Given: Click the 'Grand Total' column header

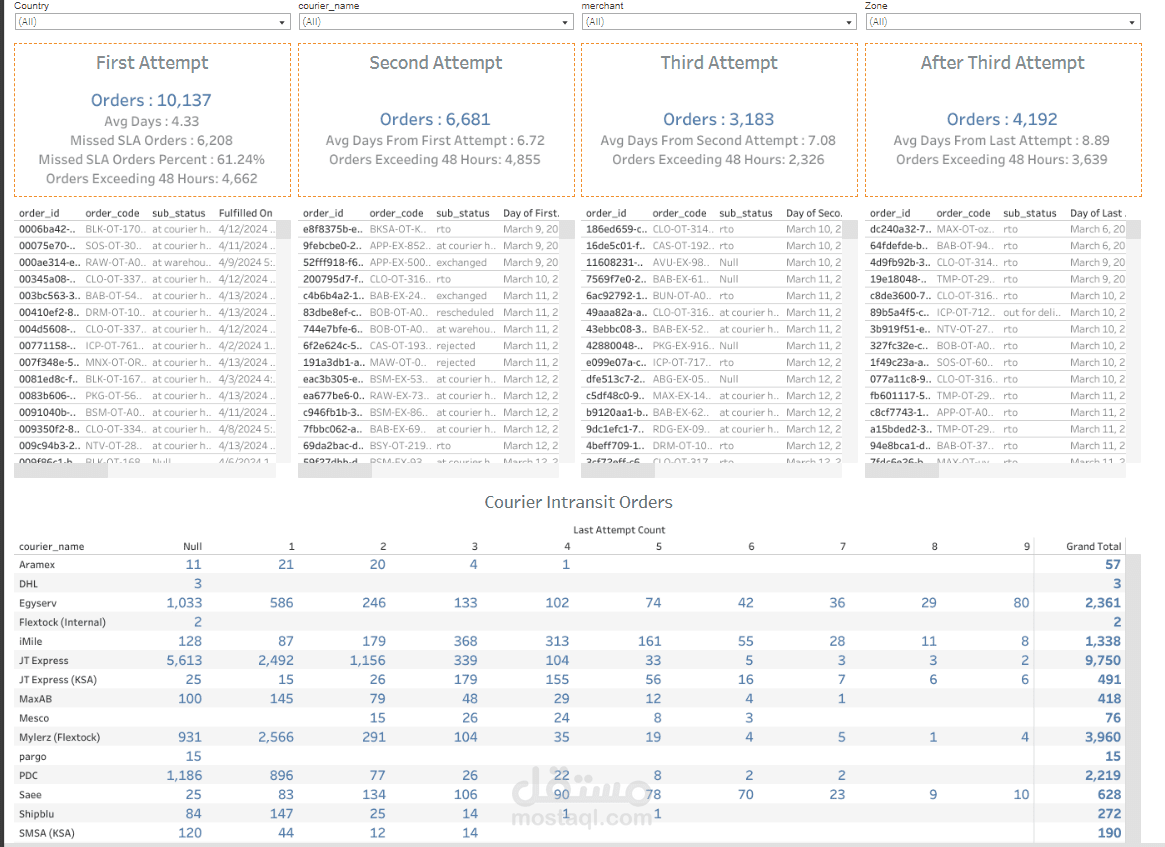Looking at the screenshot, I should click(x=1094, y=546).
